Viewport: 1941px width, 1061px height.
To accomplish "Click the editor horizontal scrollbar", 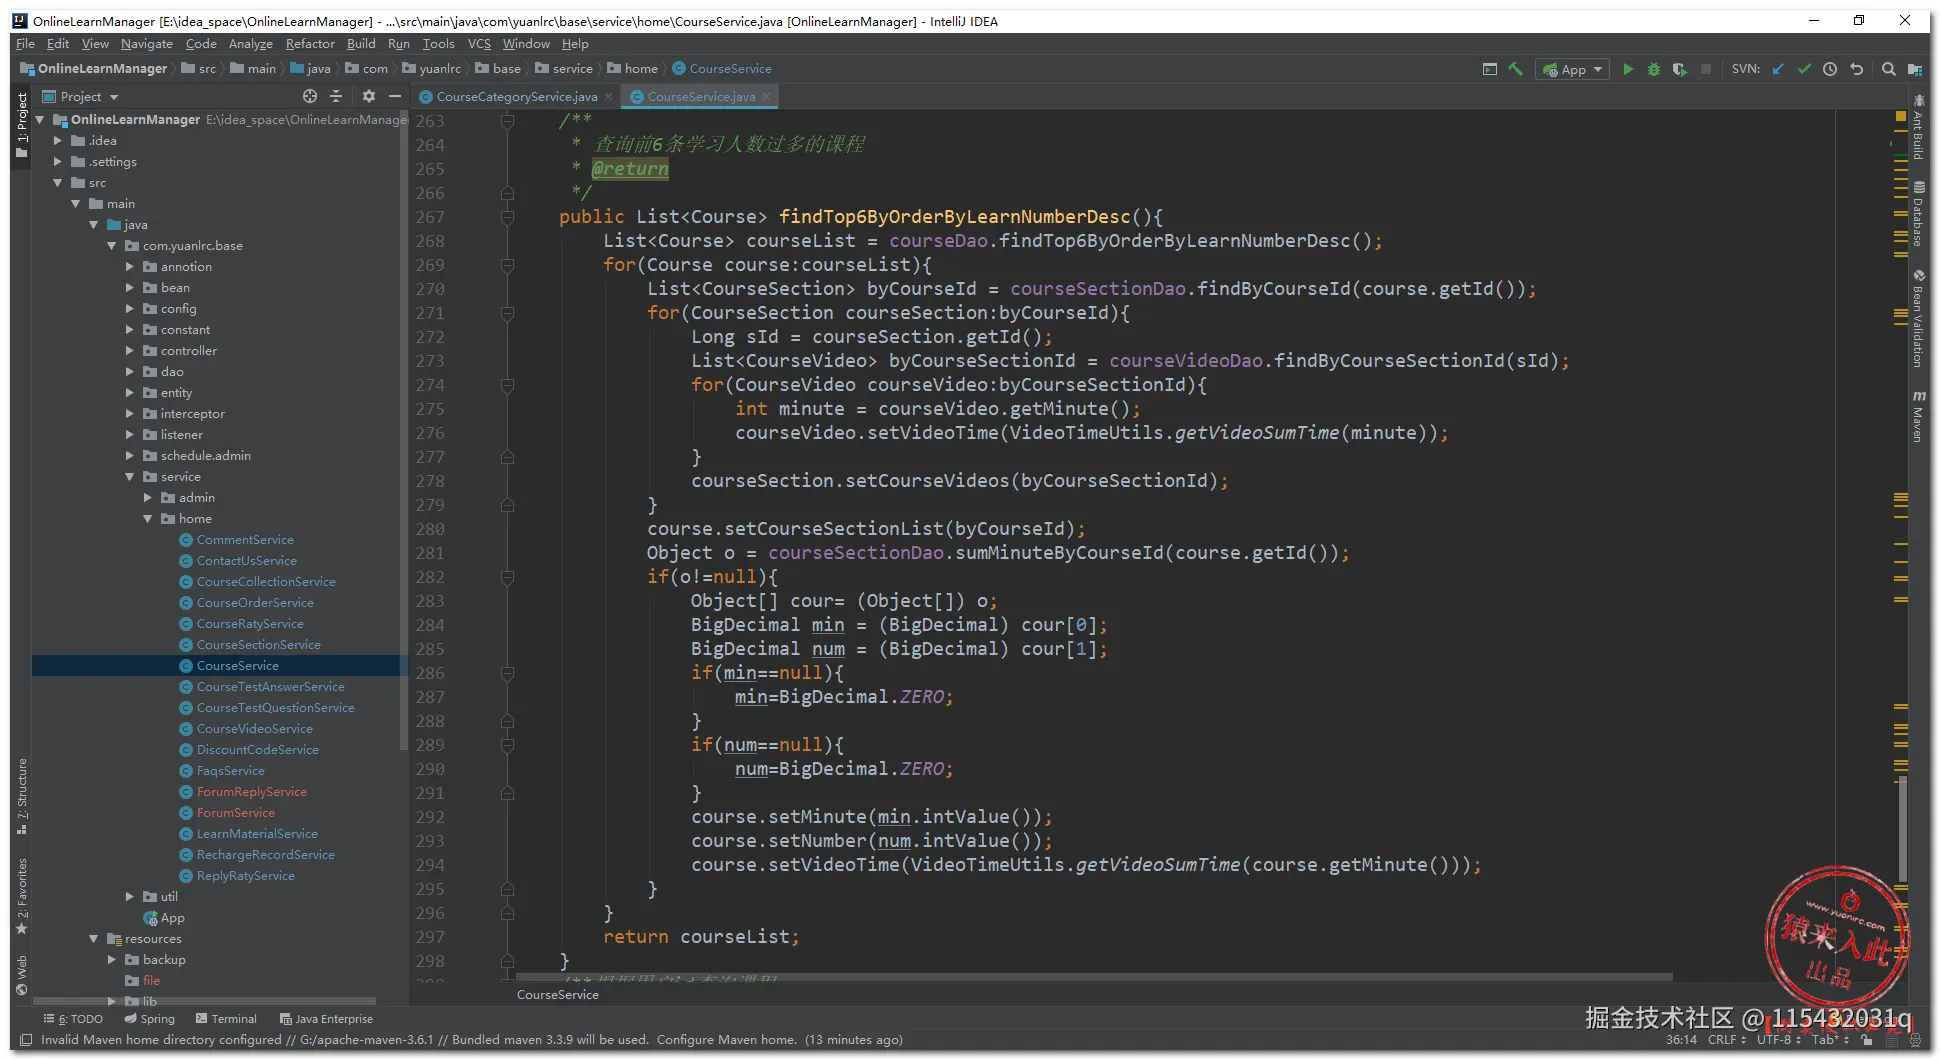I will 1094,977.
